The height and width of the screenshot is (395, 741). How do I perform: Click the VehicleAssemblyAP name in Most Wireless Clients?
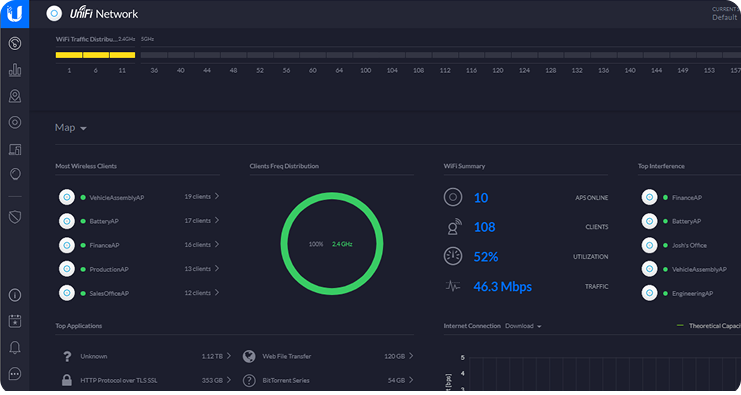click(x=117, y=198)
